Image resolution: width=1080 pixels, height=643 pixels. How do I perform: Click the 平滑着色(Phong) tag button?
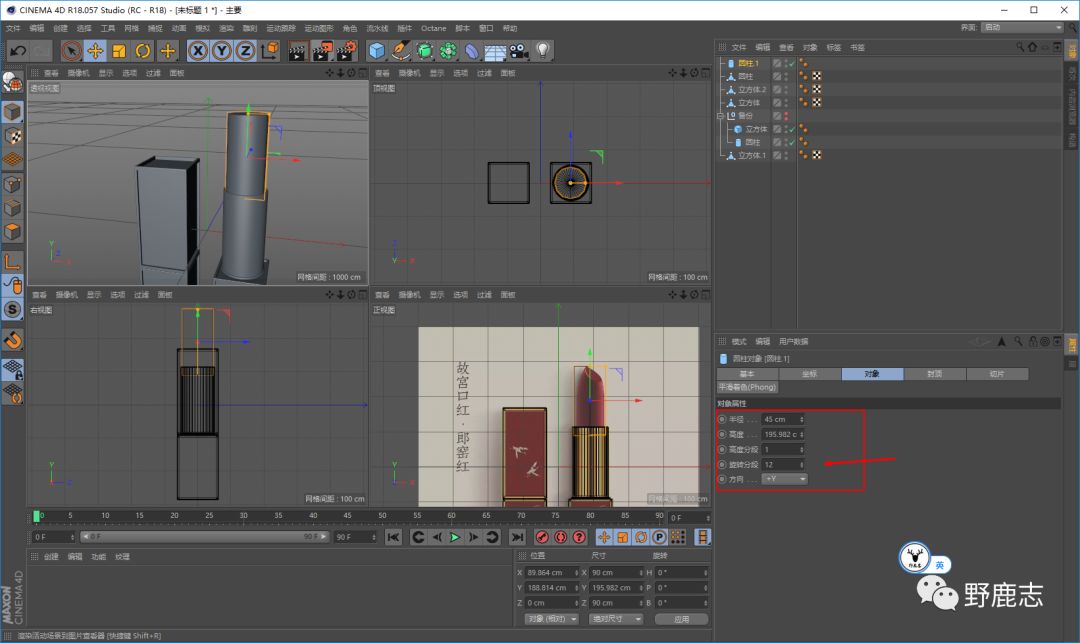747,387
